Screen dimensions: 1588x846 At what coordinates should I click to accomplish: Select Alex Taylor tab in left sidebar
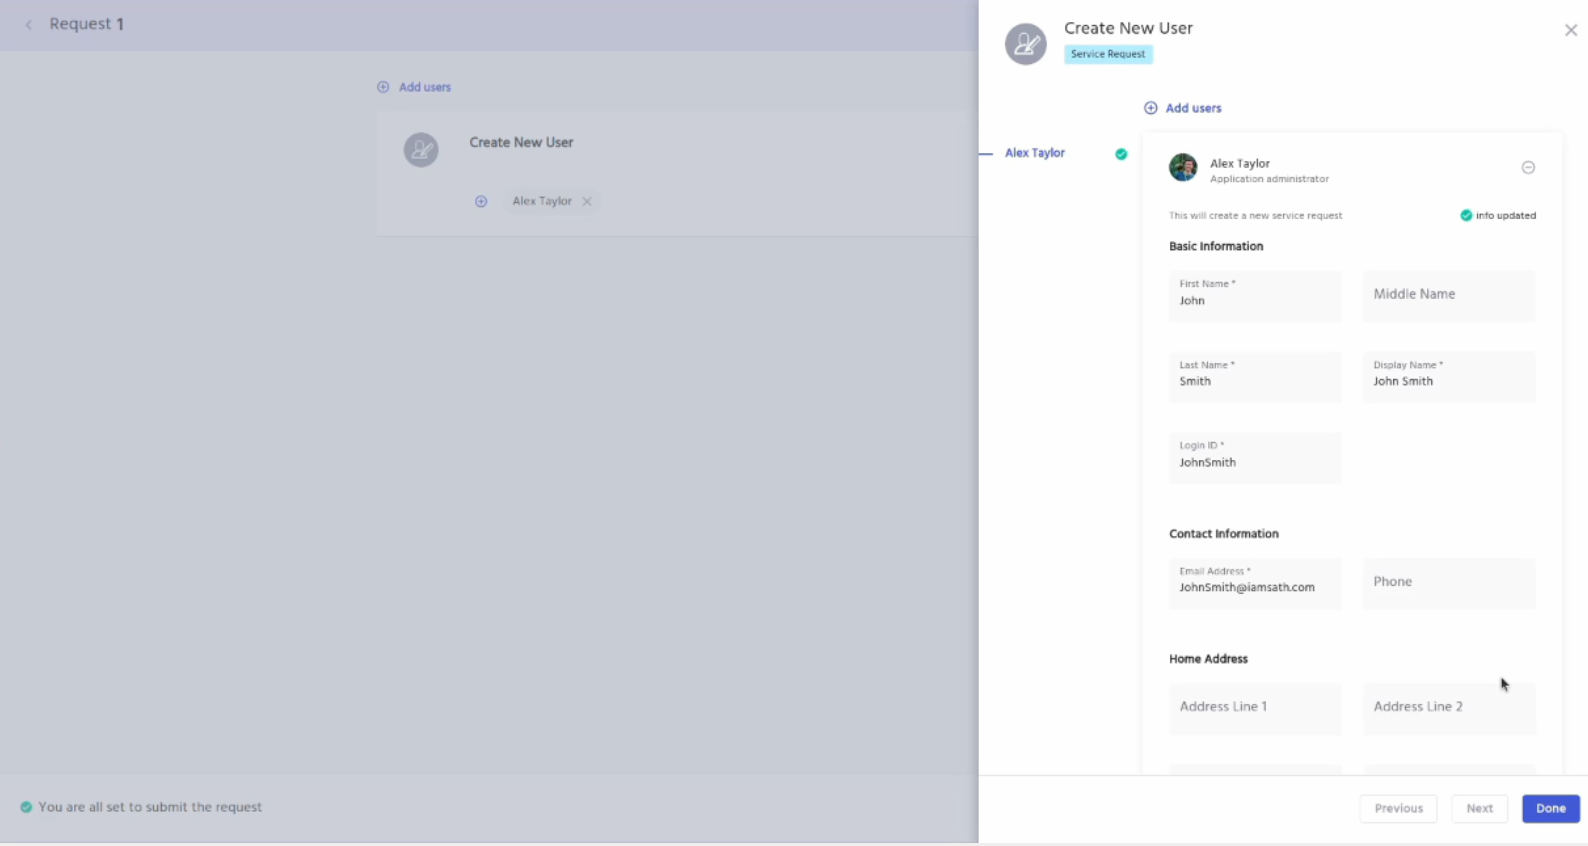point(1034,153)
